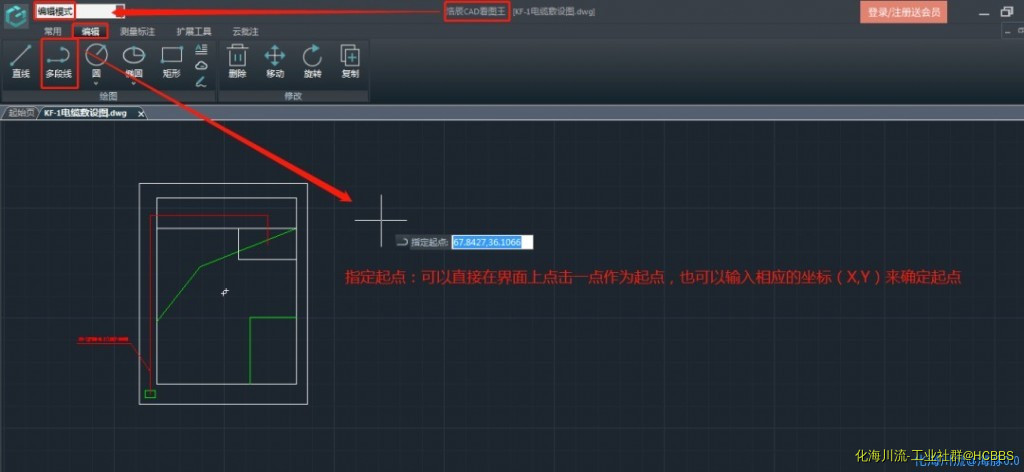The image size is (1024, 472).
Task: Click the 指定起点 coordinate input field
Action: (492, 242)
